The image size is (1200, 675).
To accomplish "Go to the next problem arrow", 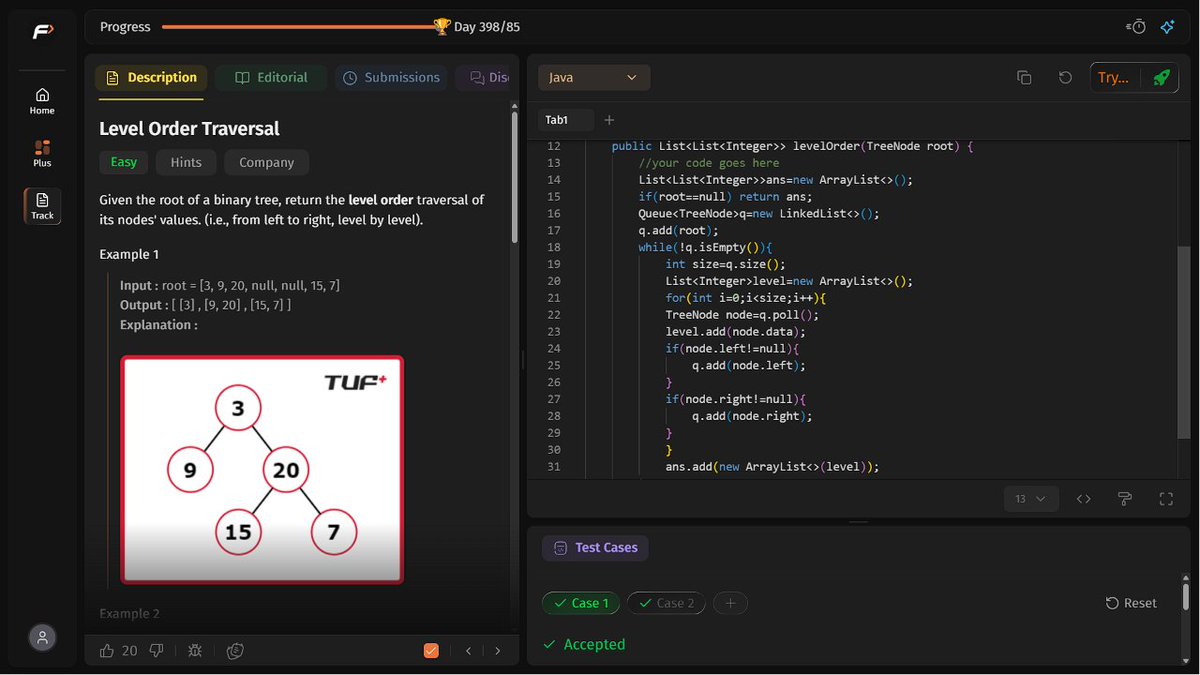I will coord(497,651).
